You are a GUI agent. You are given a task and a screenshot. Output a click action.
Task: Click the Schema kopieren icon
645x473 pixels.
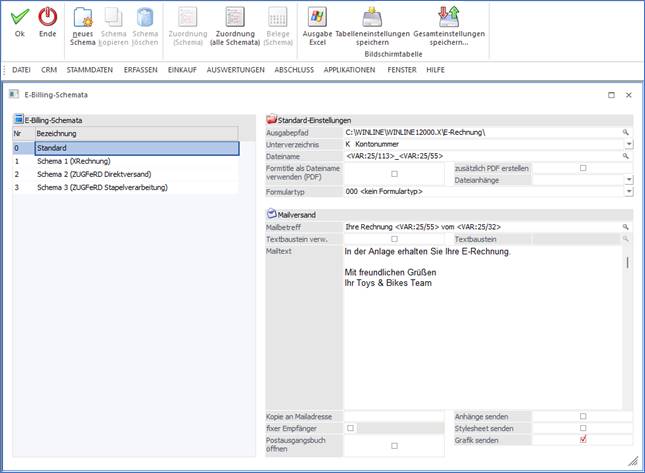pyautogui.click(x=114, y=17)
